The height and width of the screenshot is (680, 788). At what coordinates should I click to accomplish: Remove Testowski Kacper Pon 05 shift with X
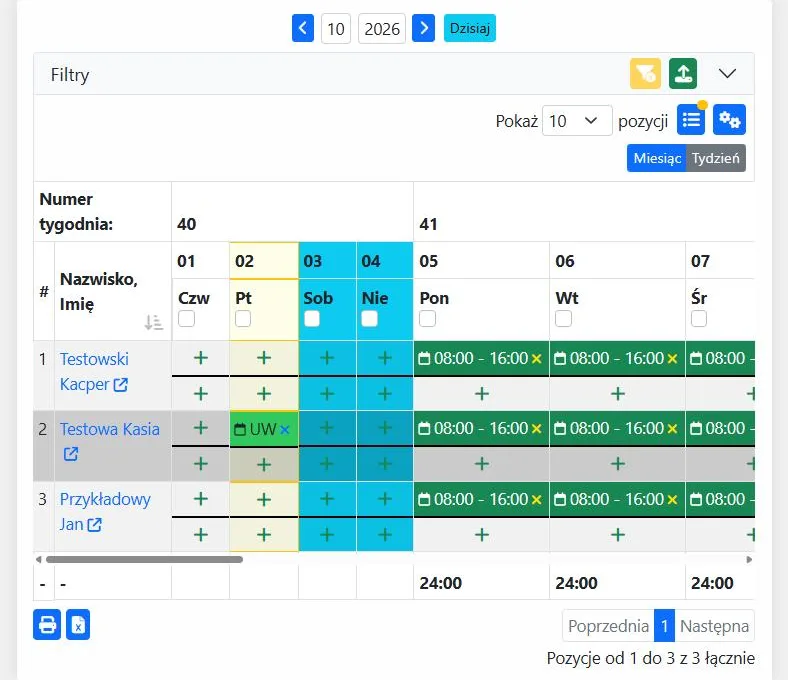[537, 358]
